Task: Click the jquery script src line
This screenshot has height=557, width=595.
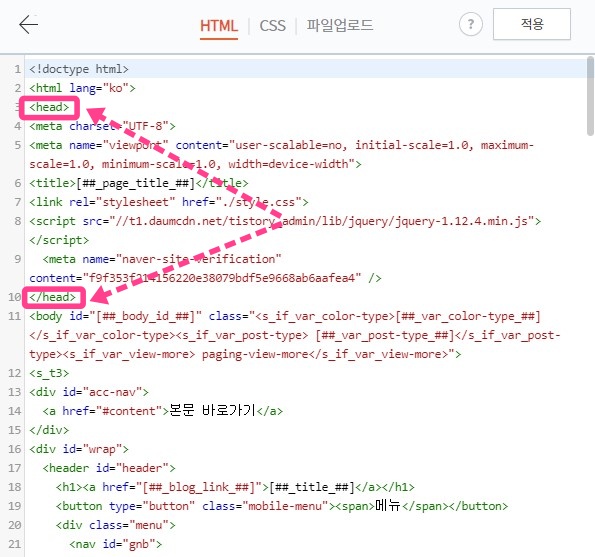Action: coord(285,221)
